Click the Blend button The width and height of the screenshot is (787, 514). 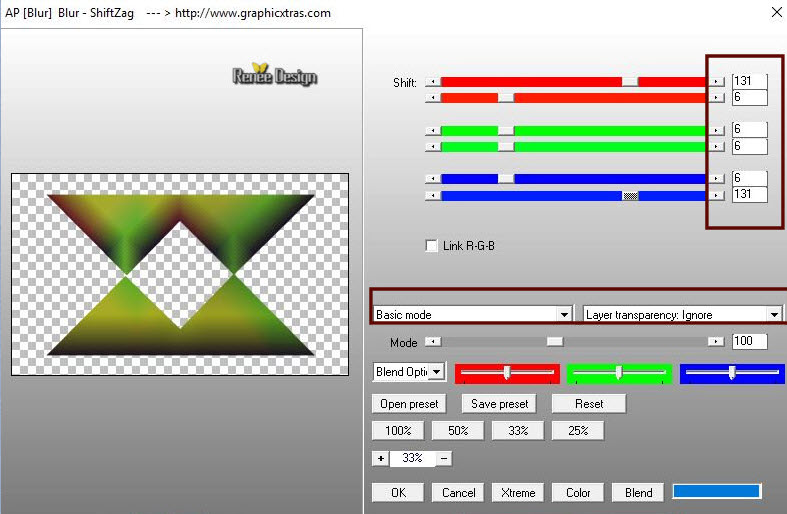(x=638, y=492)
